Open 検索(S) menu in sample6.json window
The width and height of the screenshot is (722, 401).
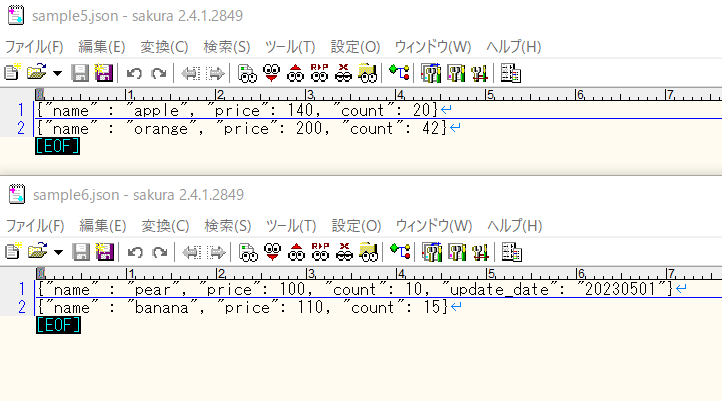tap(227, 226)
